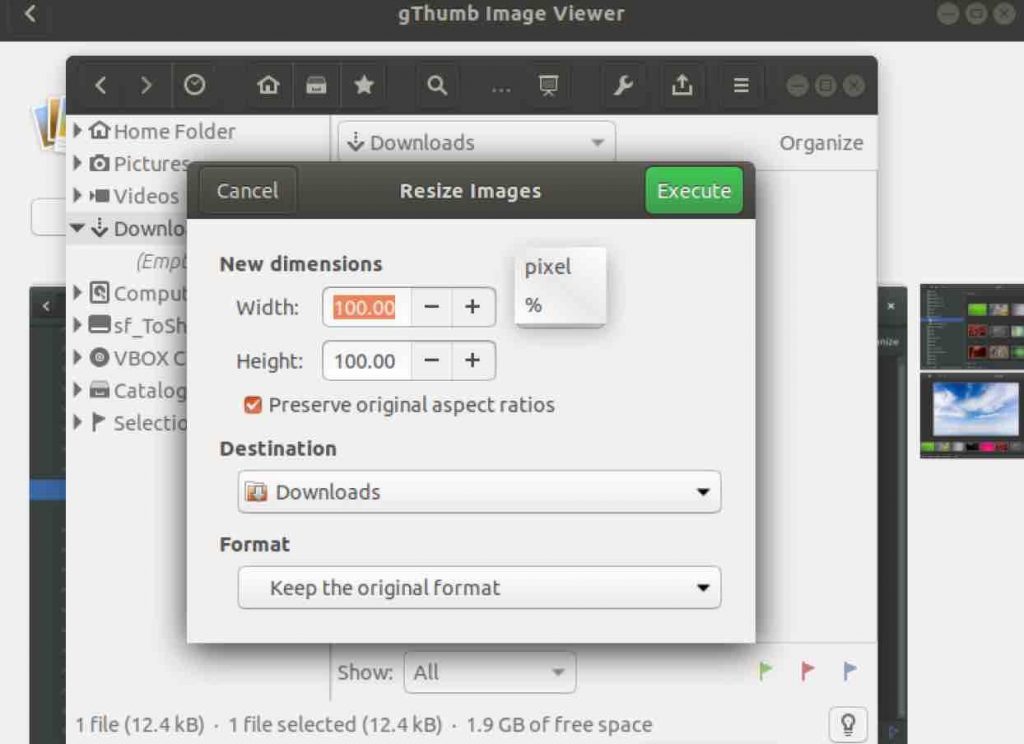Mark image with the green flag
Image resolution: width=1024 pixels, height=744 pixels.
click(x=765, y=672)
